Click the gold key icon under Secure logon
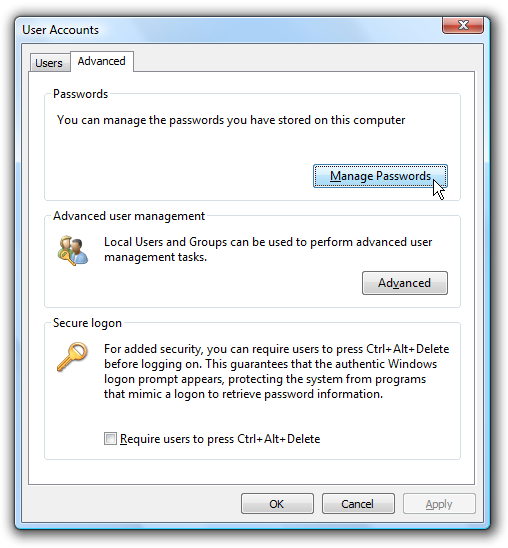Screen dimensions: 508x548 72,356
